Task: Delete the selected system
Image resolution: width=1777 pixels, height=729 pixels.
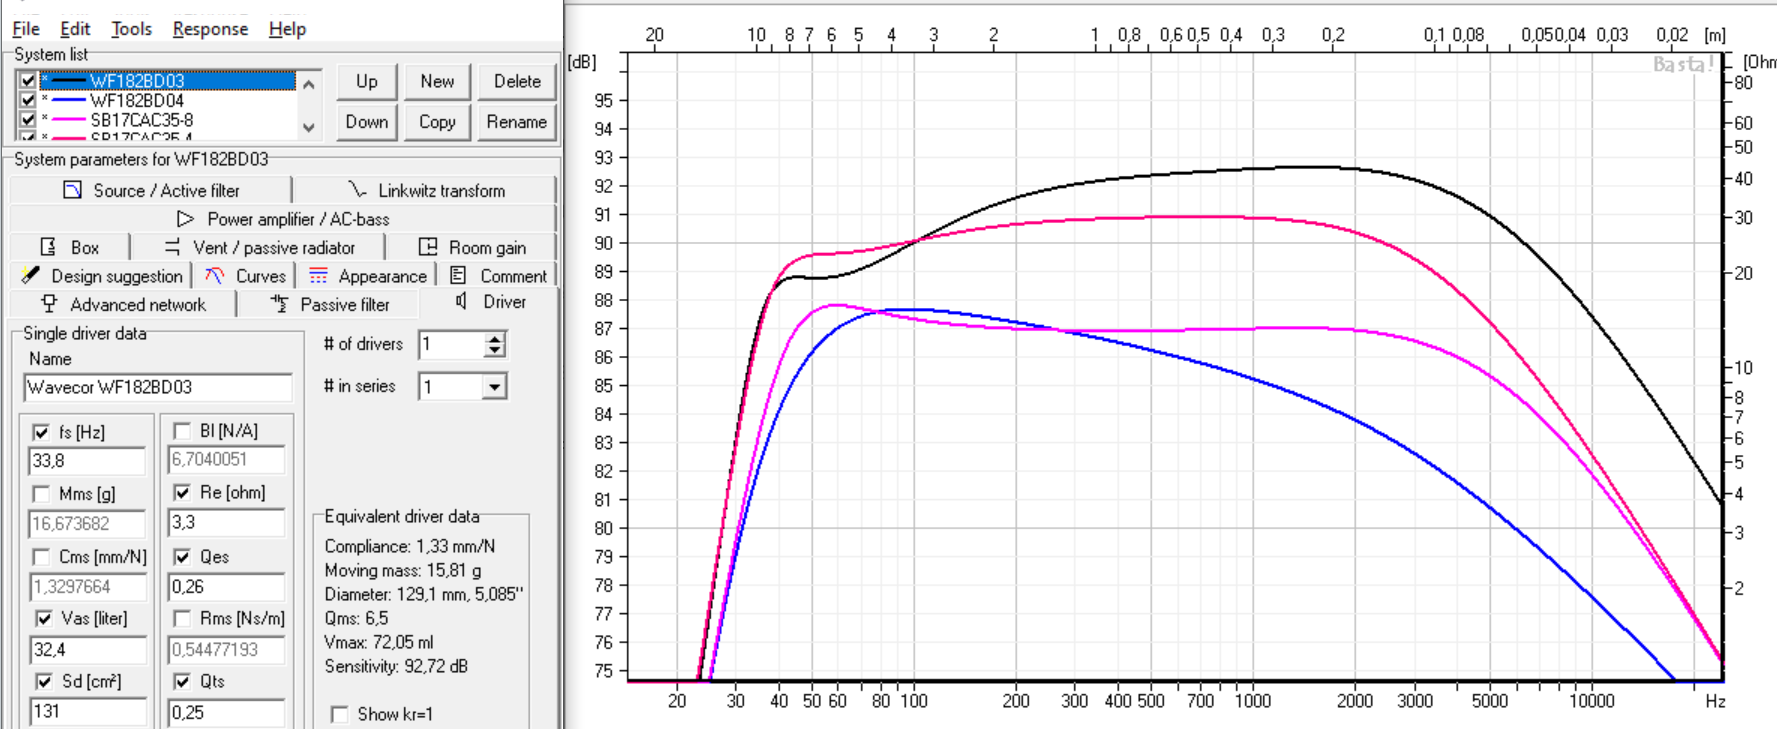Action: click(517, 81)
